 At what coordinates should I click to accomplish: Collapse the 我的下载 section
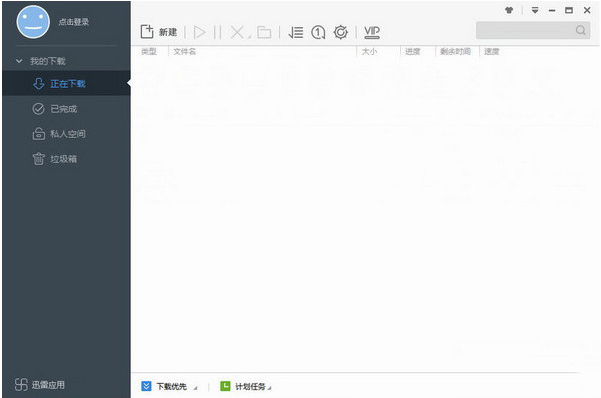pyautogui.click(x=19, y=61)
